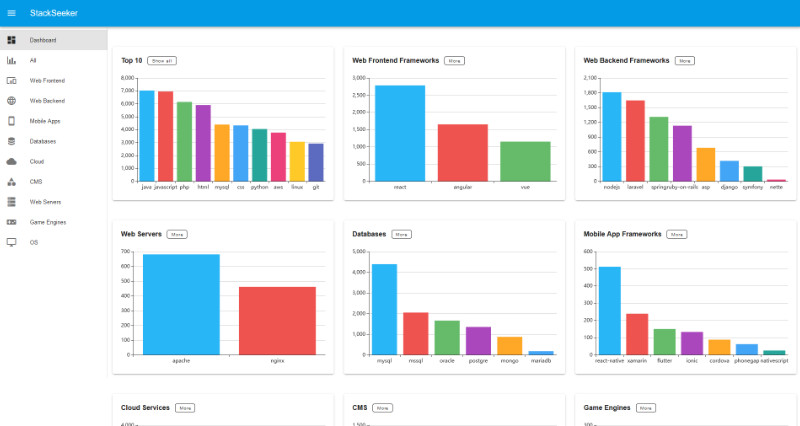Open Databases sidebar entry
This screenshot has width=800, height=426.
click(54, 141)
